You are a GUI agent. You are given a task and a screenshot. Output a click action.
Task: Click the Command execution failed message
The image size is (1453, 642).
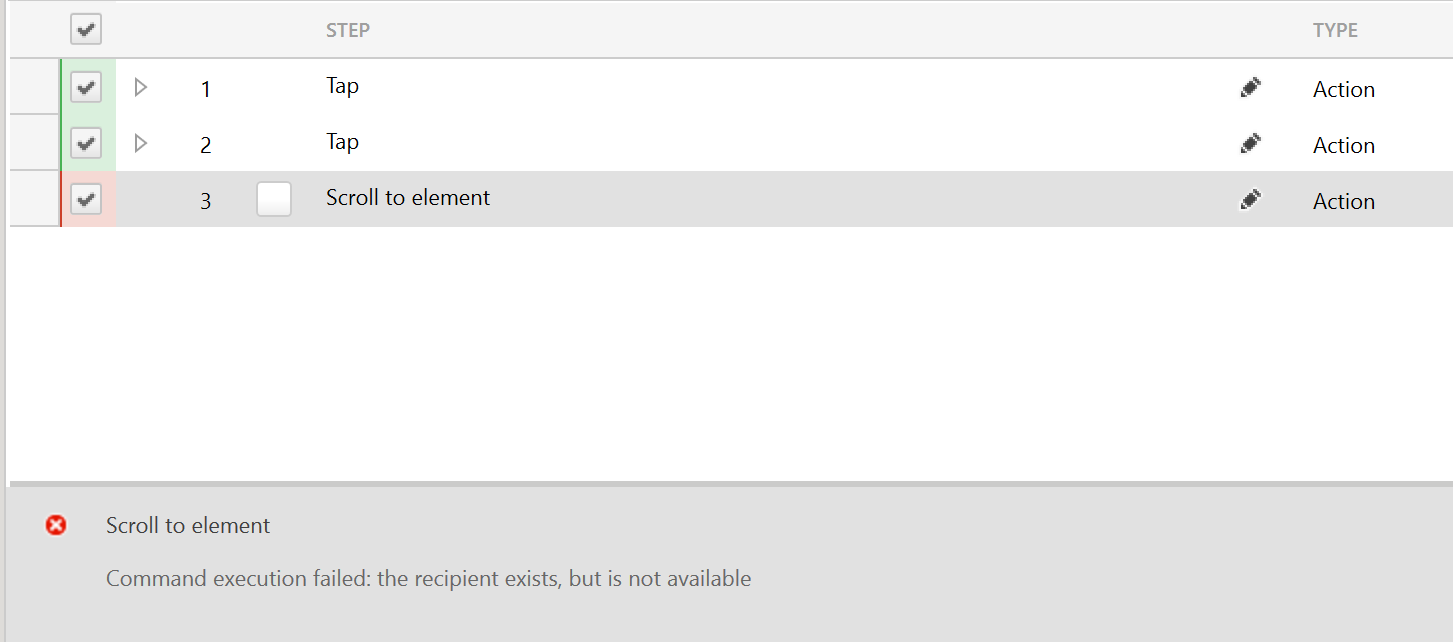tap(428, 579)
